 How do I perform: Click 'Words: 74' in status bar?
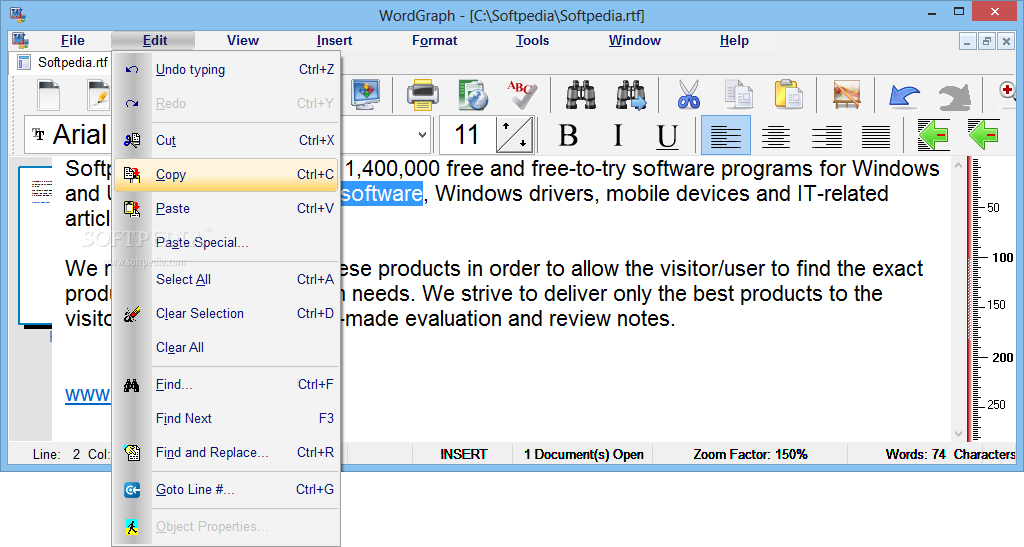click(916, 454)
